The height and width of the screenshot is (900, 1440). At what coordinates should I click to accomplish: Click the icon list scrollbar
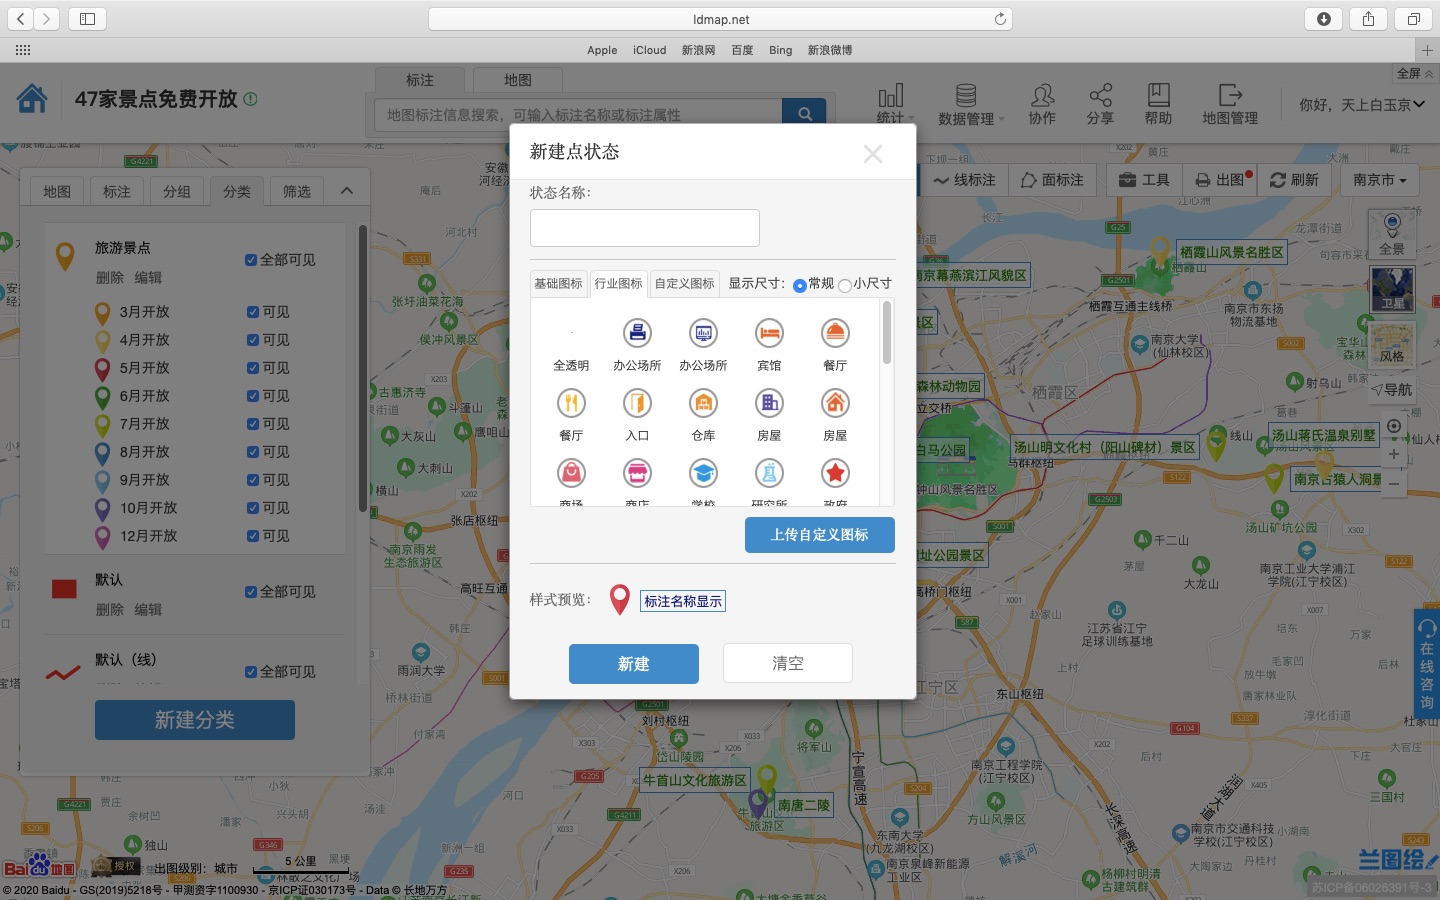(886, 333)
